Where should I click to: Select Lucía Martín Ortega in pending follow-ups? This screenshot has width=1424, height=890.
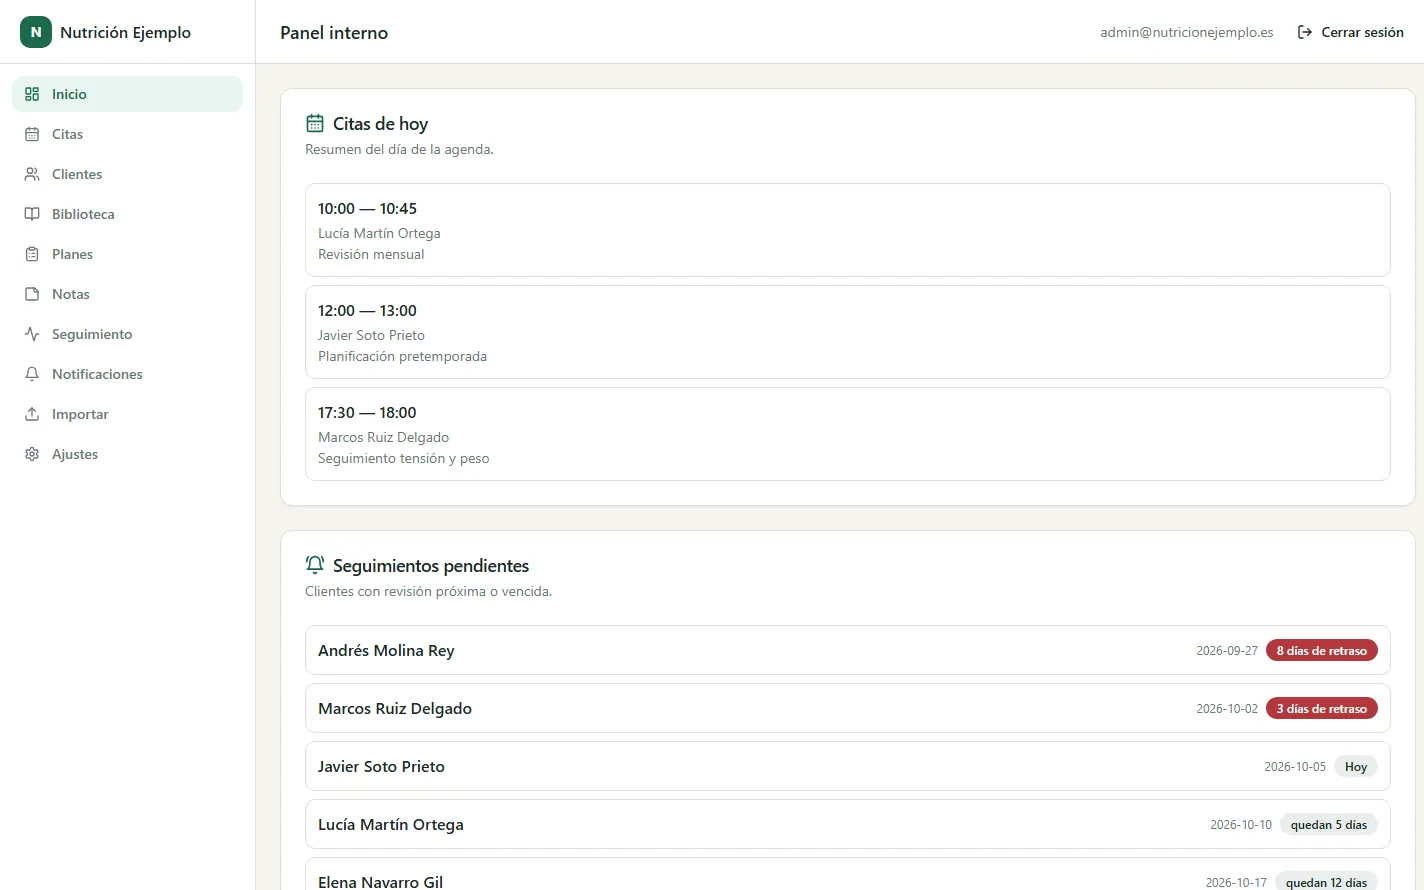pos(847,824)
